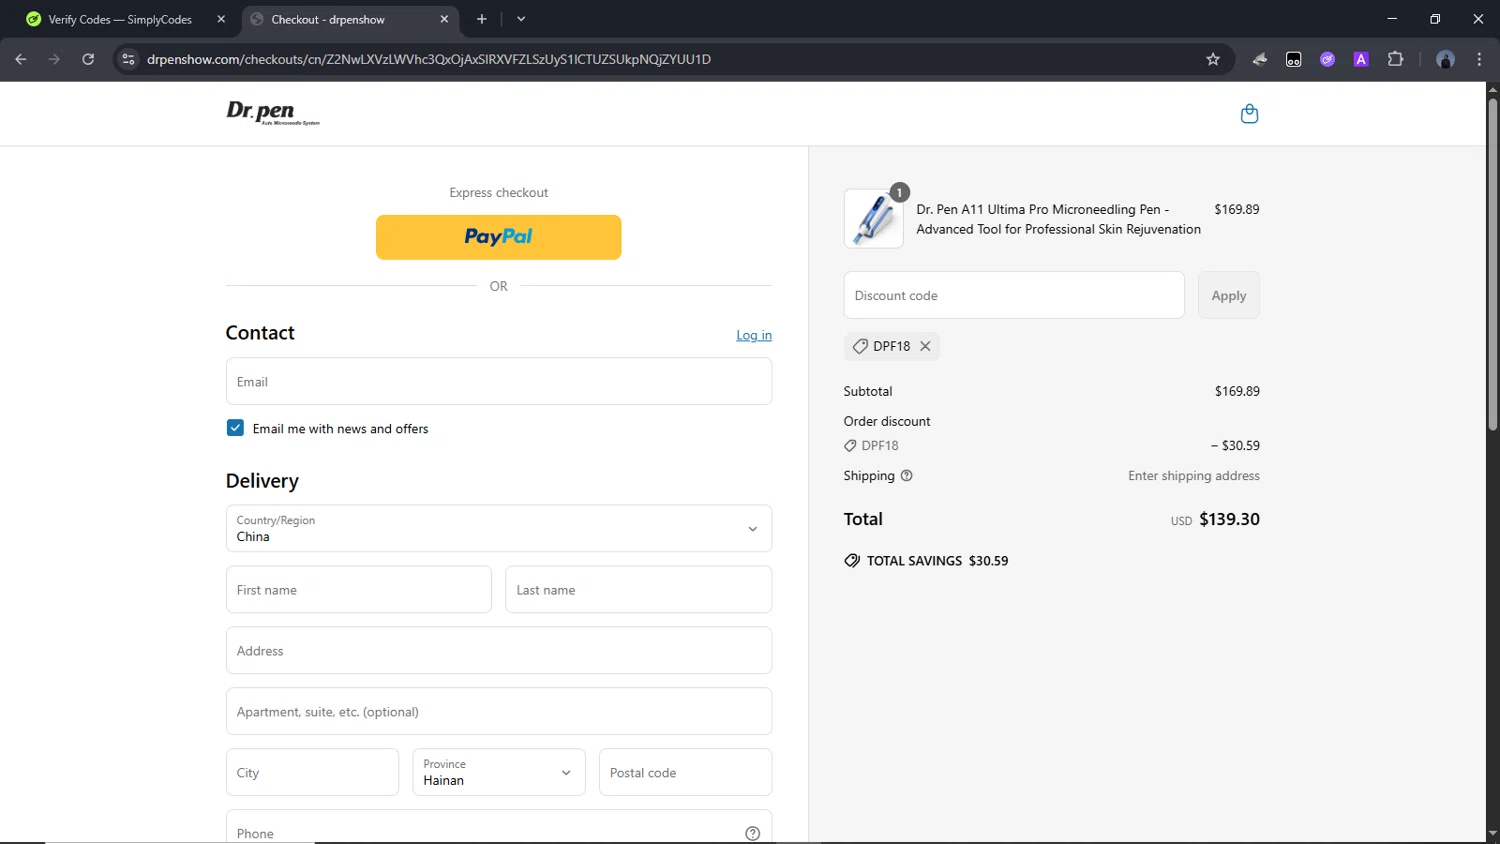Click the Log in link

(x=754, y=335)
